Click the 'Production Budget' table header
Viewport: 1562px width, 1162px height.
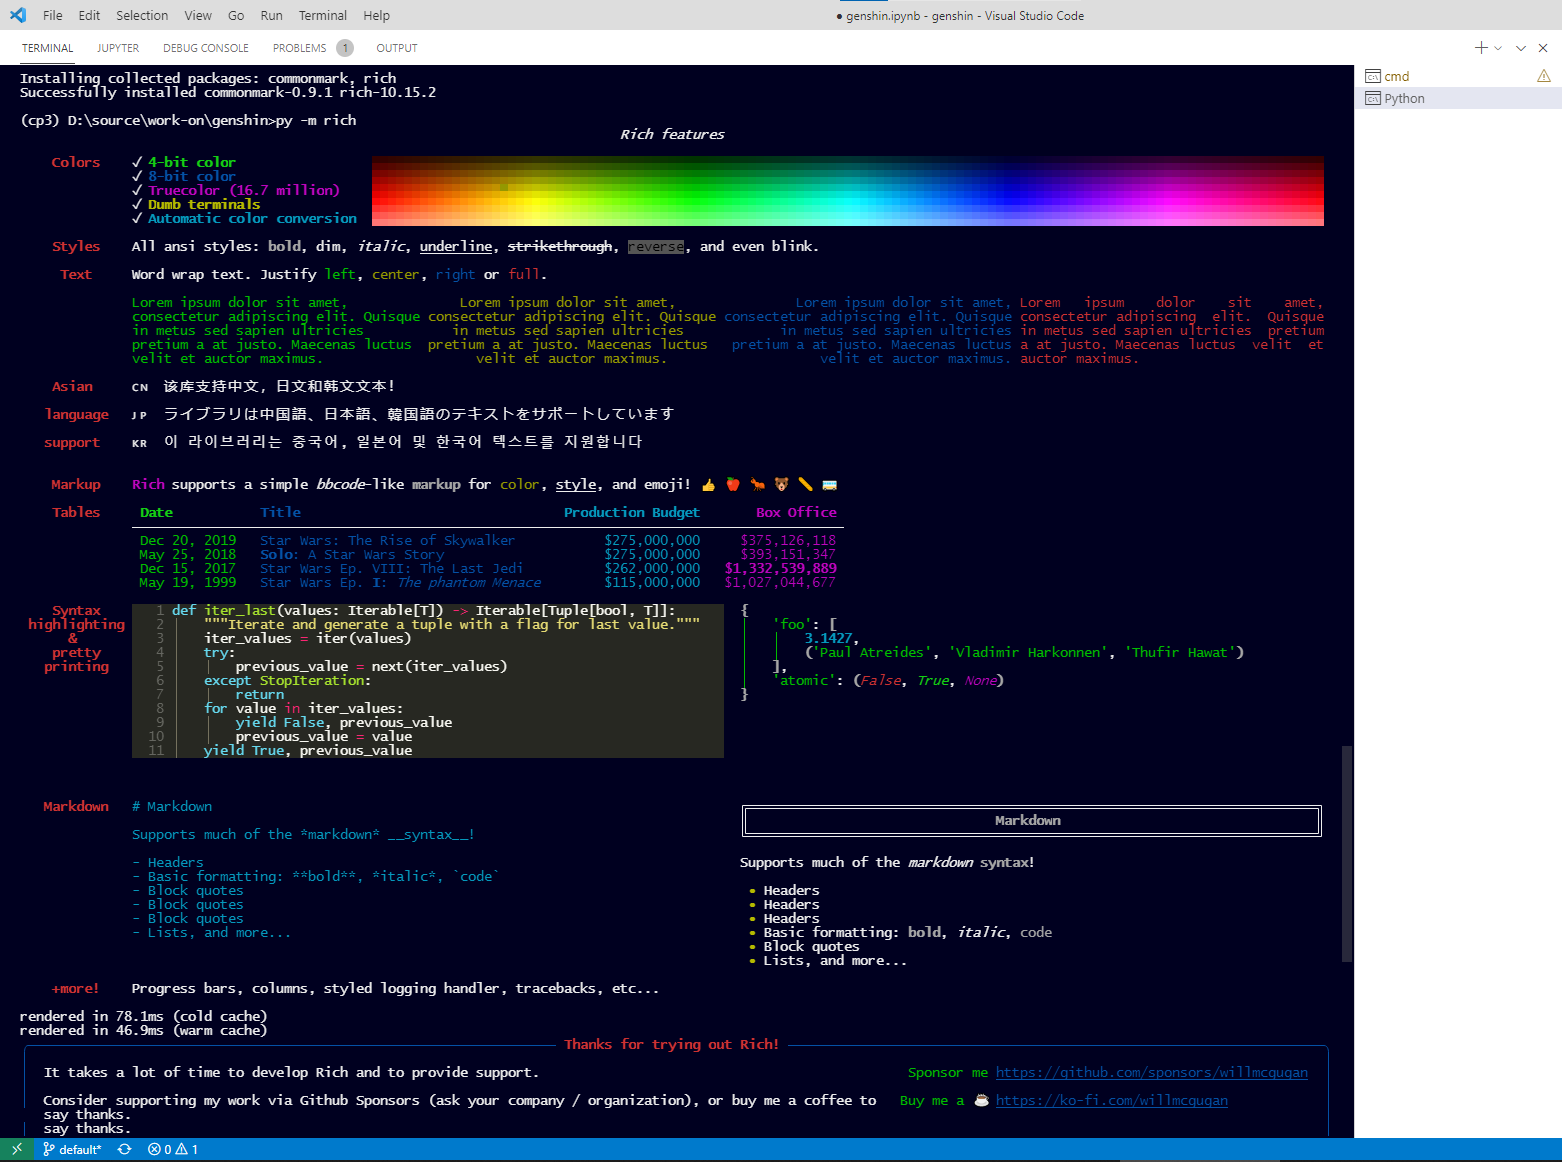pos(632,512)
